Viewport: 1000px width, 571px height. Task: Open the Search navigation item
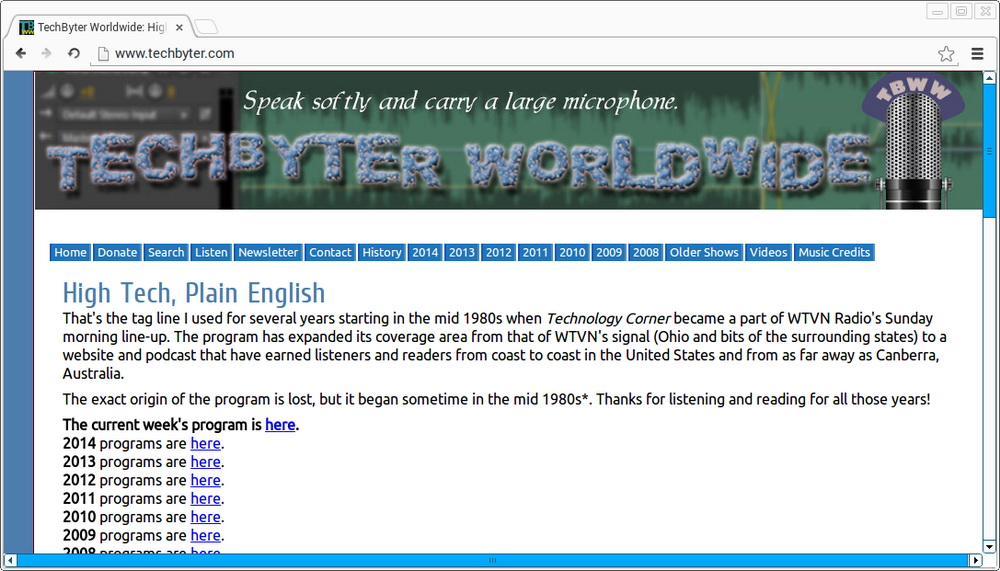pyautogui.click(x=166, y=252)
